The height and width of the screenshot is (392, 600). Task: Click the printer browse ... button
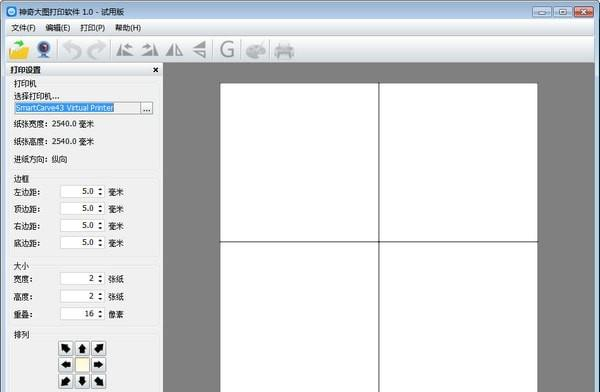(x=147, y=108)
